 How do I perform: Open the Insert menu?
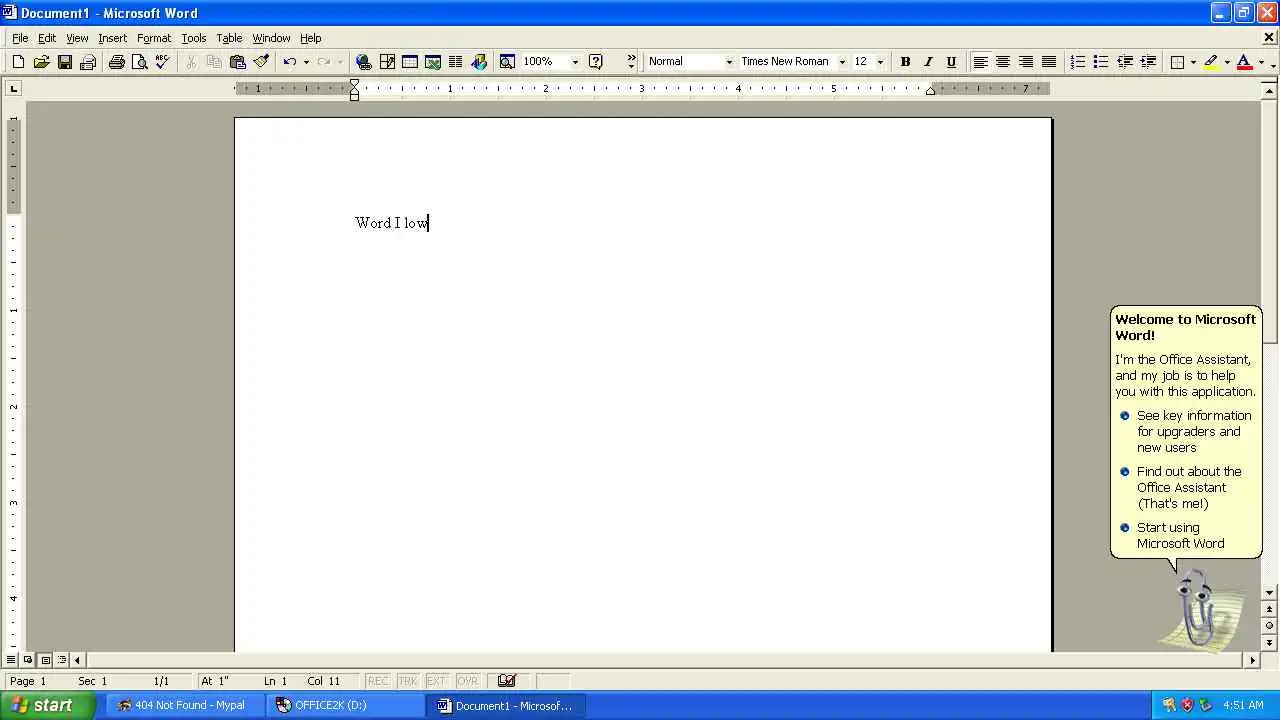(112, 38)
